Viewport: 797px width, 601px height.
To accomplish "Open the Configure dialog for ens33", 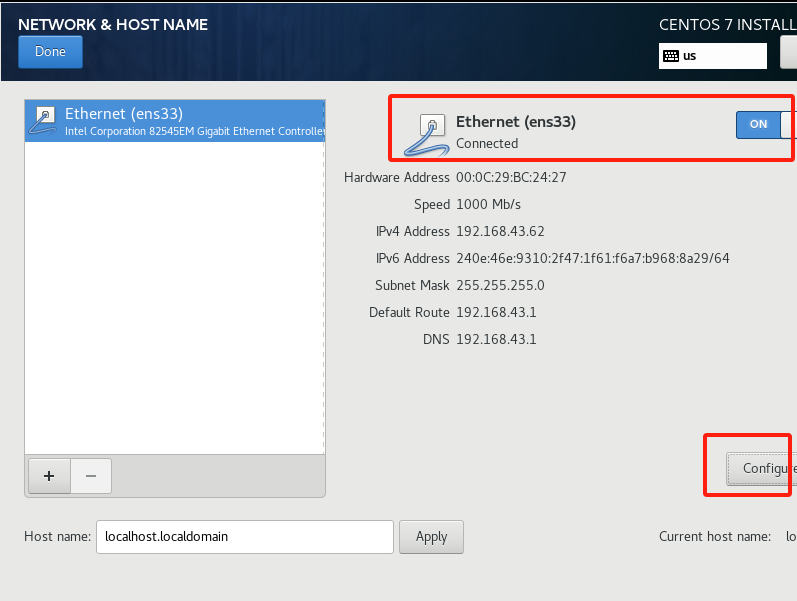I will point(766,468).
